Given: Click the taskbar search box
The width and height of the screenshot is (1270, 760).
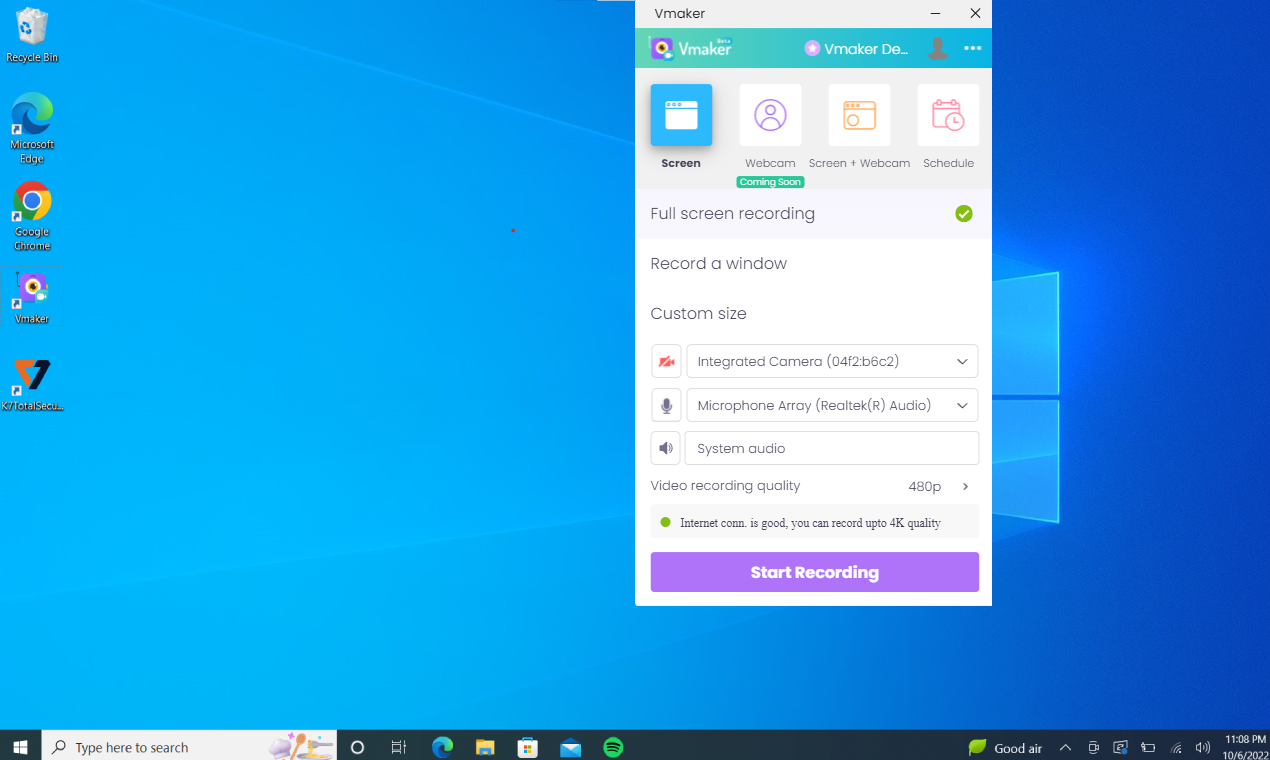Looking at the screenshot, I should (x=189, y=747).
